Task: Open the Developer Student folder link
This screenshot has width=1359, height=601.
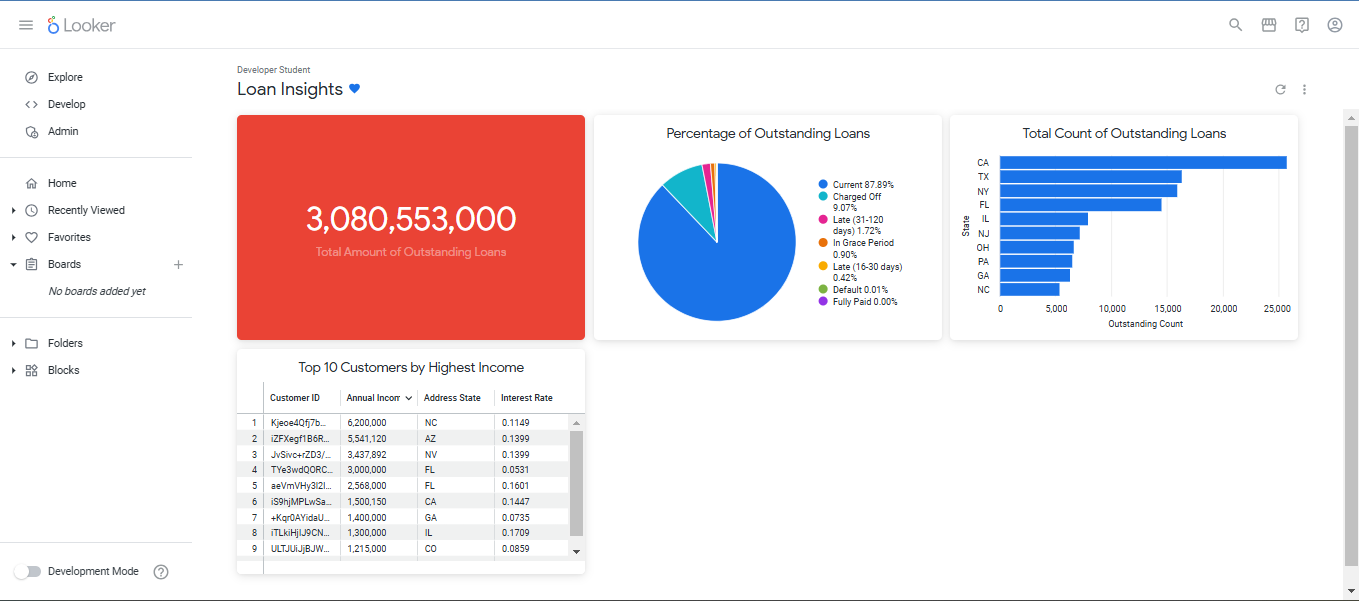Action: 273,70
